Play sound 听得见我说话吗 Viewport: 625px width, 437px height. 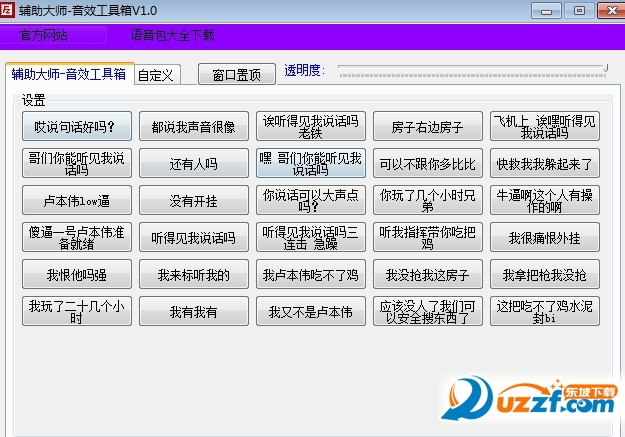point(194,237)
